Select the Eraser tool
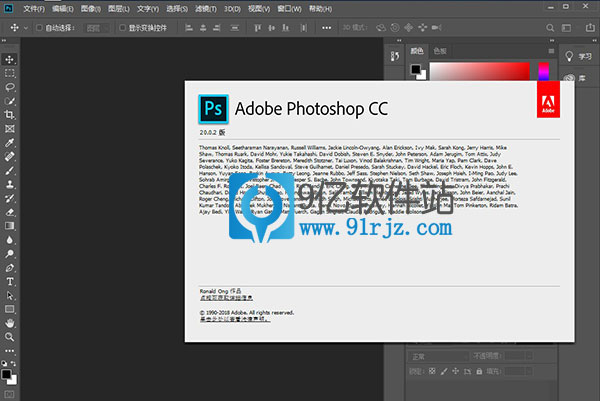The image size is (600, 401). (10, 212)
